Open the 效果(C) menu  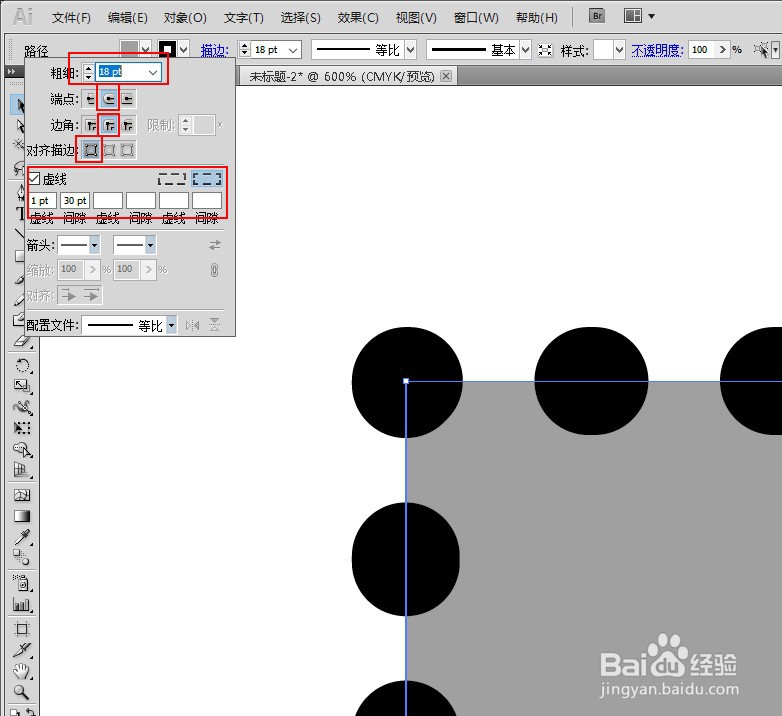358,18
